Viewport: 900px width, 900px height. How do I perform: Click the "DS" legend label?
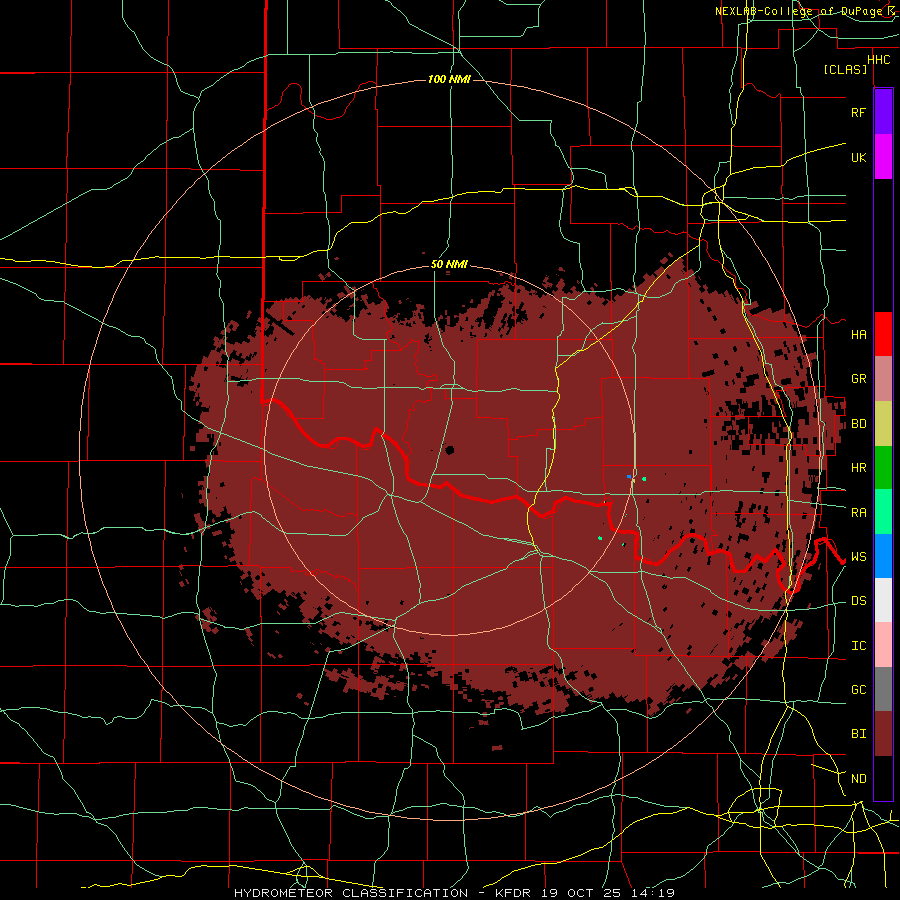click(858, 601)
